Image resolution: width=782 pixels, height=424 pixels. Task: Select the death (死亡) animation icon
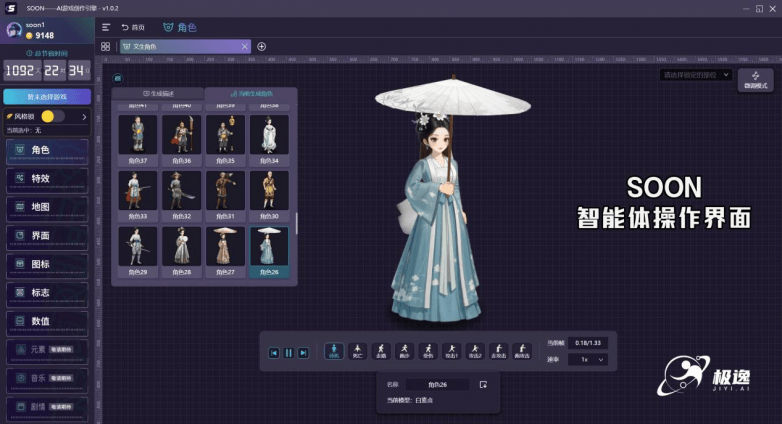click(x=358, y=351)
